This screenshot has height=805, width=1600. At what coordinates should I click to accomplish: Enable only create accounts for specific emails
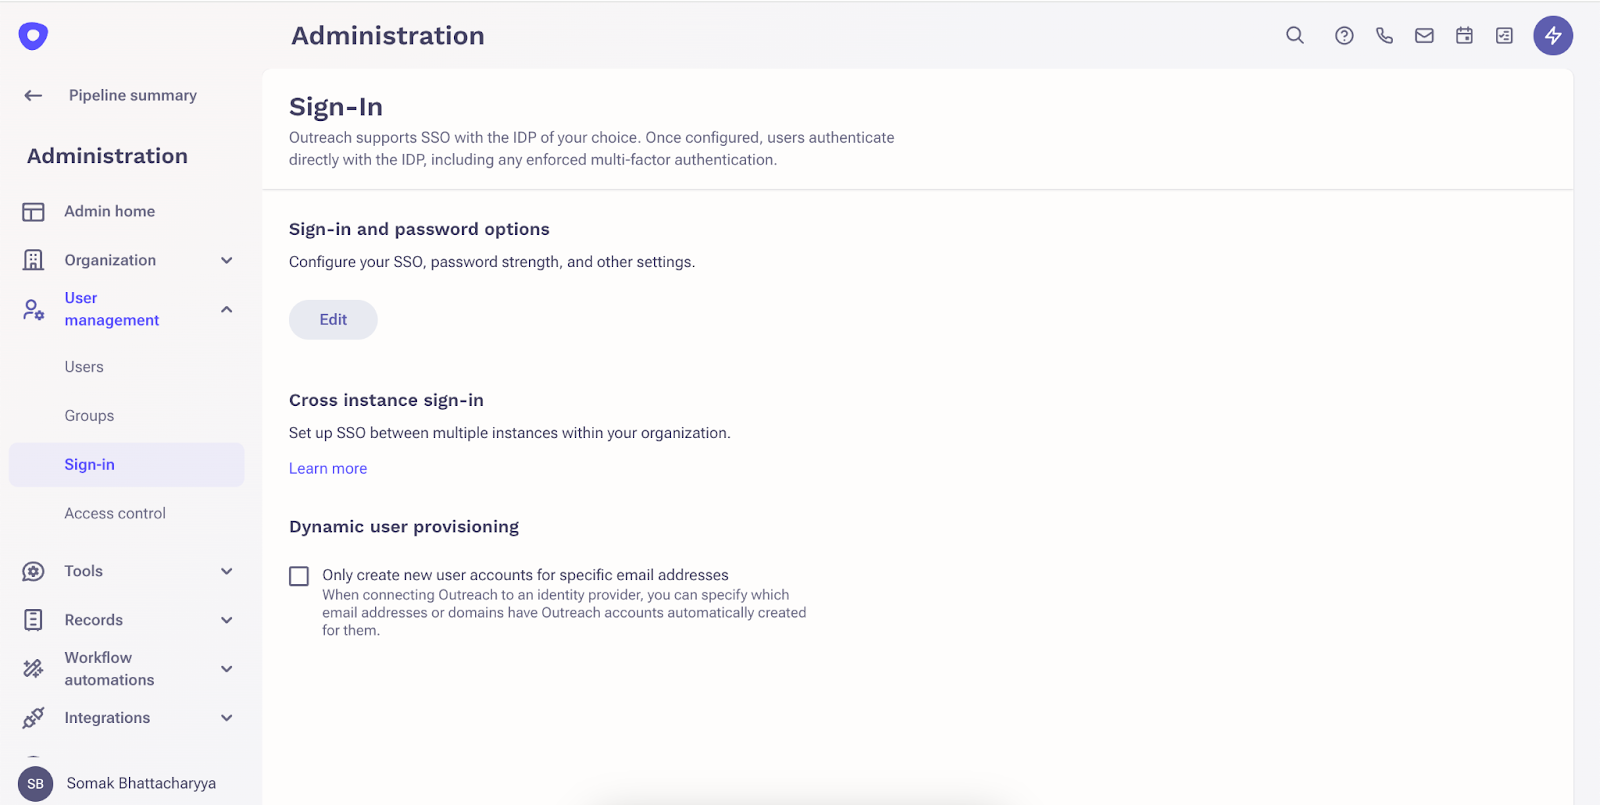pyautogui.click(x=299, y=576)
